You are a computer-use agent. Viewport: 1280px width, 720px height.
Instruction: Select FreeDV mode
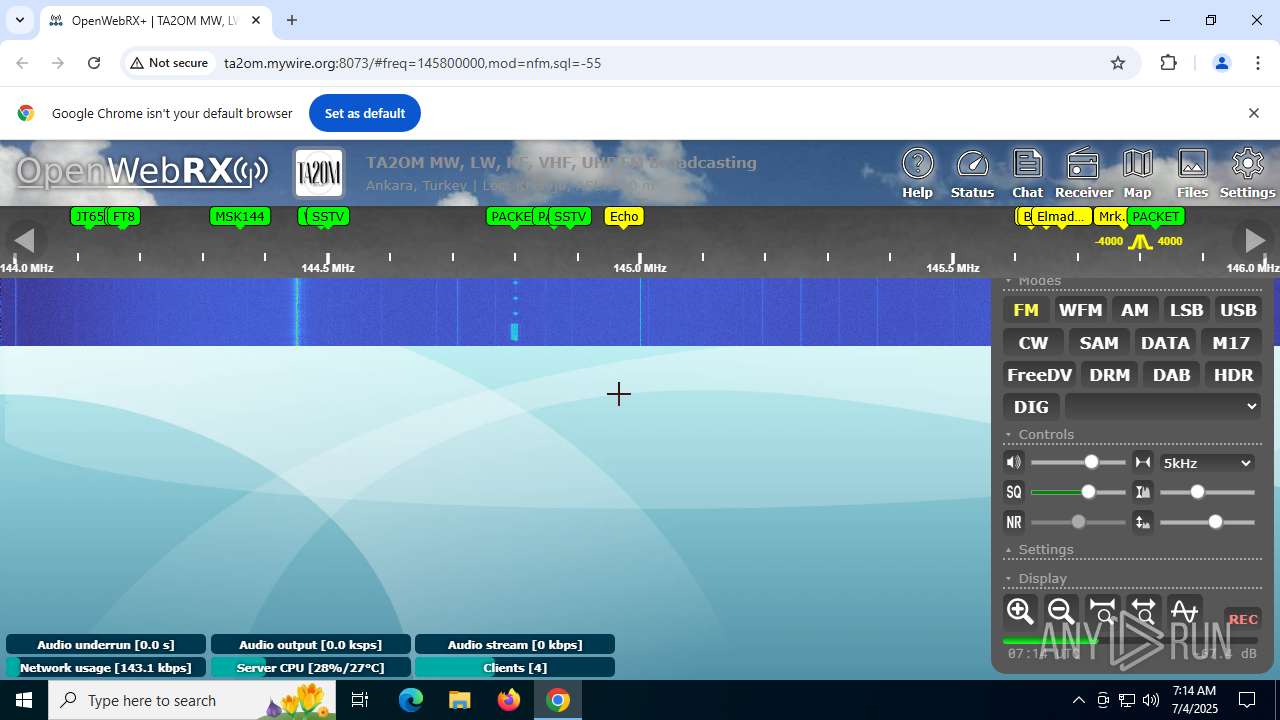point(1039,375)
